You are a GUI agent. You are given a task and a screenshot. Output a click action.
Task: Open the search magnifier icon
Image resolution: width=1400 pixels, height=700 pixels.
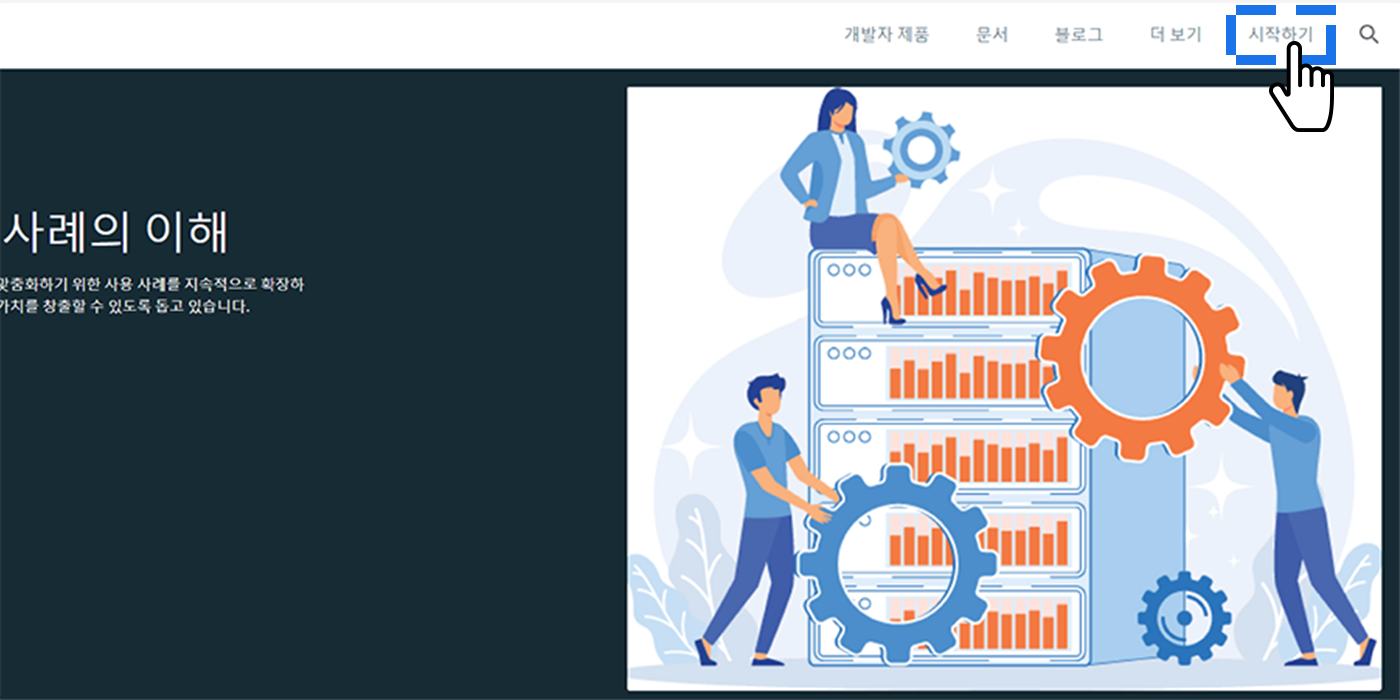tap(1369, 34)
